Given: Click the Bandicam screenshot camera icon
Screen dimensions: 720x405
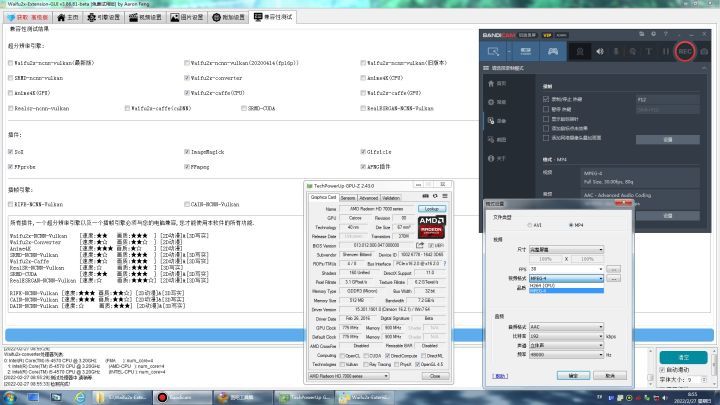Looking at the screenshot, I should click(x=704, y=50).
